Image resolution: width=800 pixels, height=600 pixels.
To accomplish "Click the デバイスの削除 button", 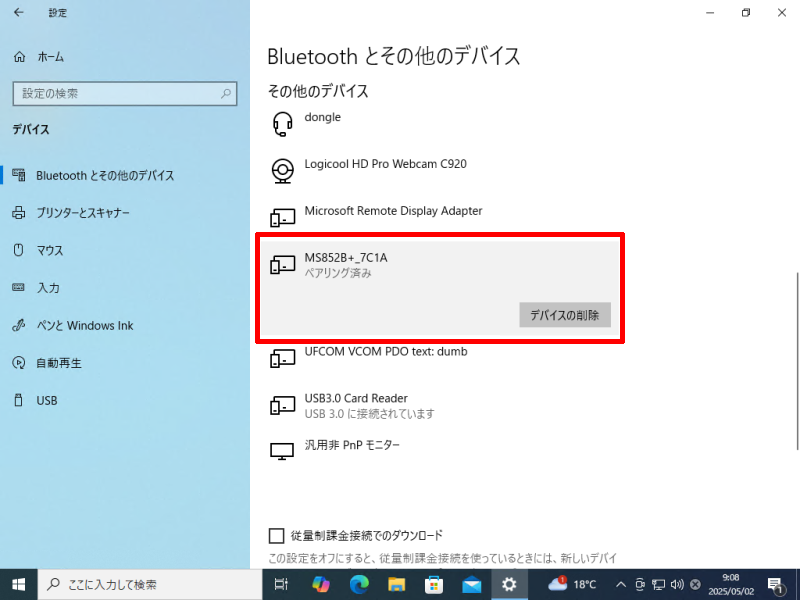I will point(565,315).
